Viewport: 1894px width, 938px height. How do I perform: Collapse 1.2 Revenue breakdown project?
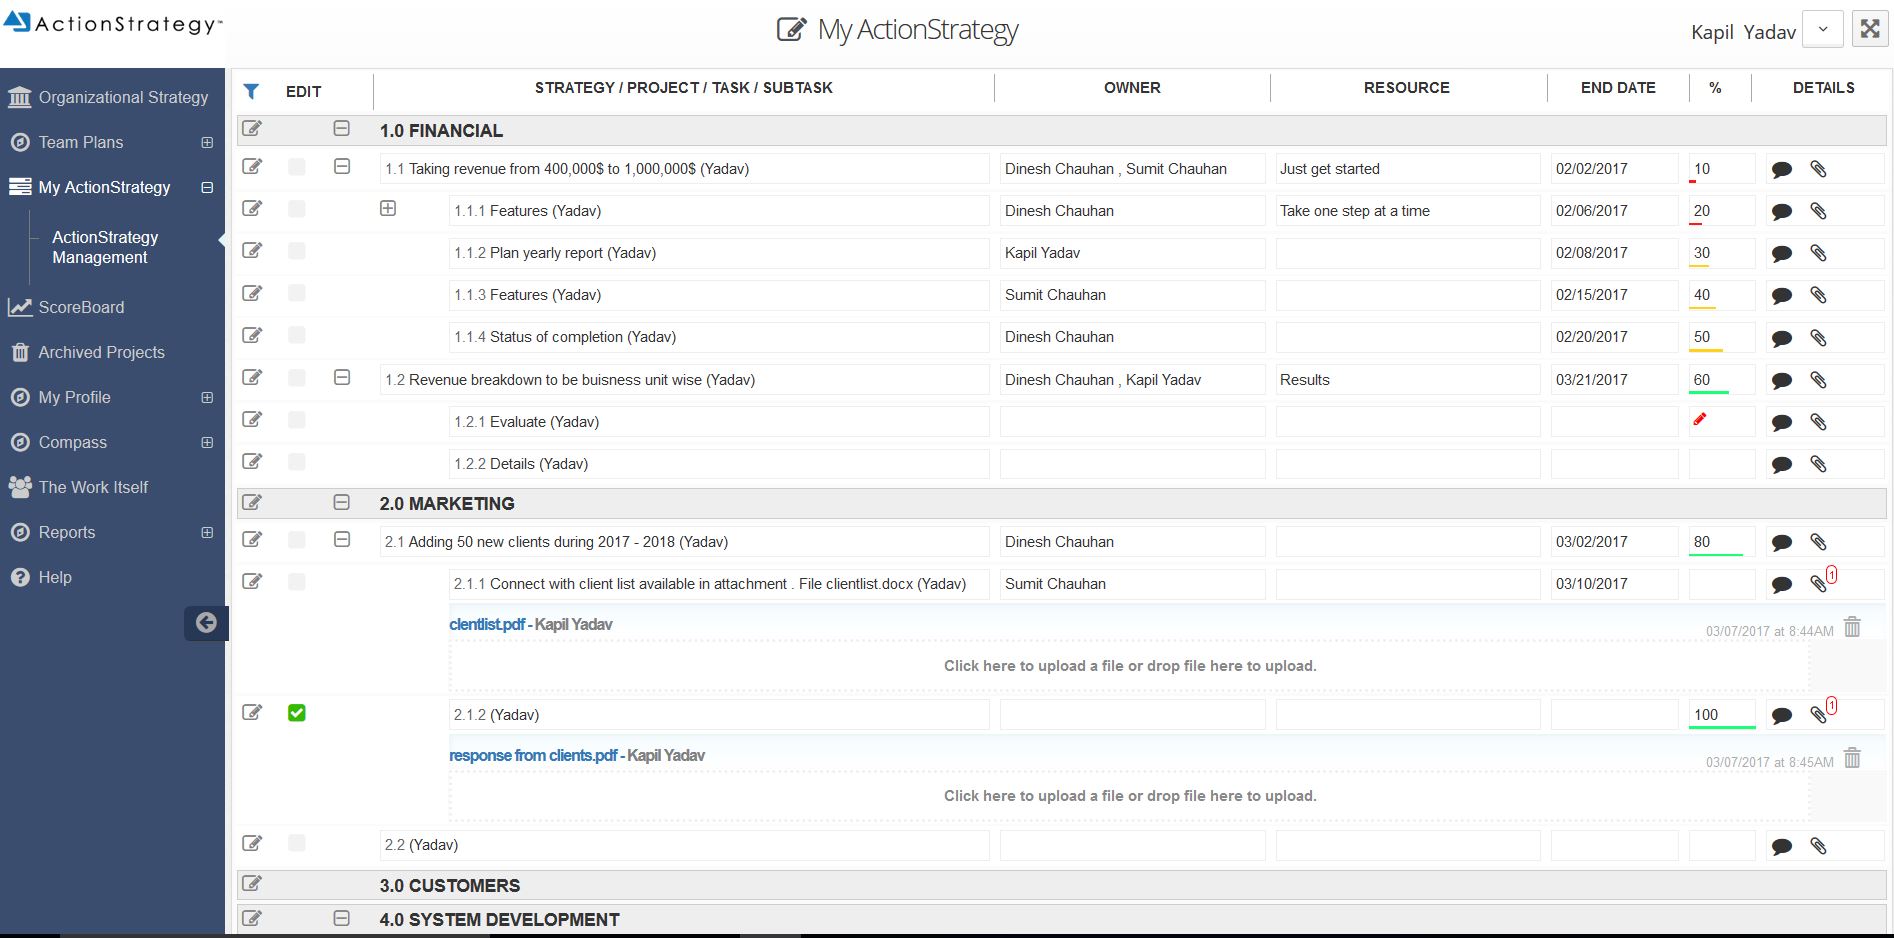[x=342, y=377]
